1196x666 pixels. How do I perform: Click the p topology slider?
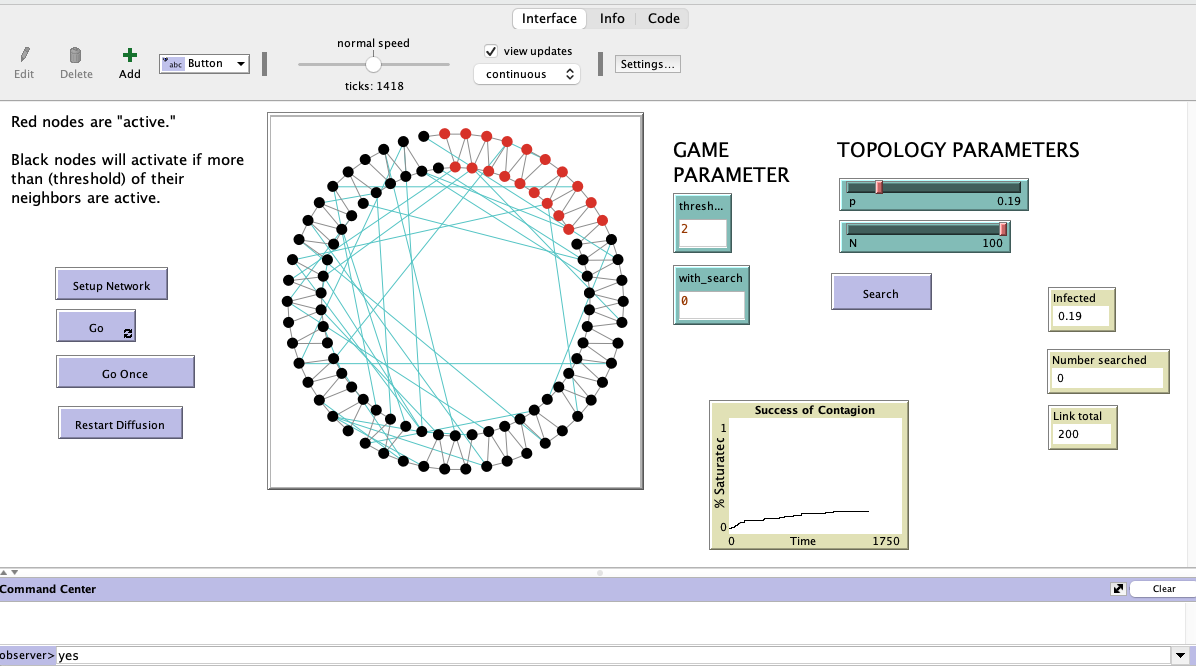(933, 187)
